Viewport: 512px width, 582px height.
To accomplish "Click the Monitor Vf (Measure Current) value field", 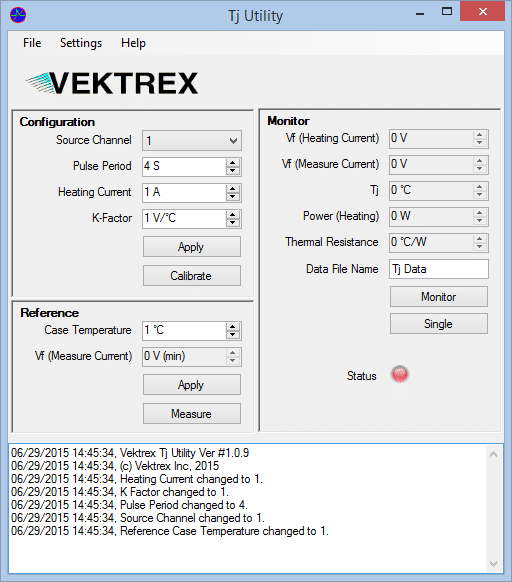I will point(431,165).
